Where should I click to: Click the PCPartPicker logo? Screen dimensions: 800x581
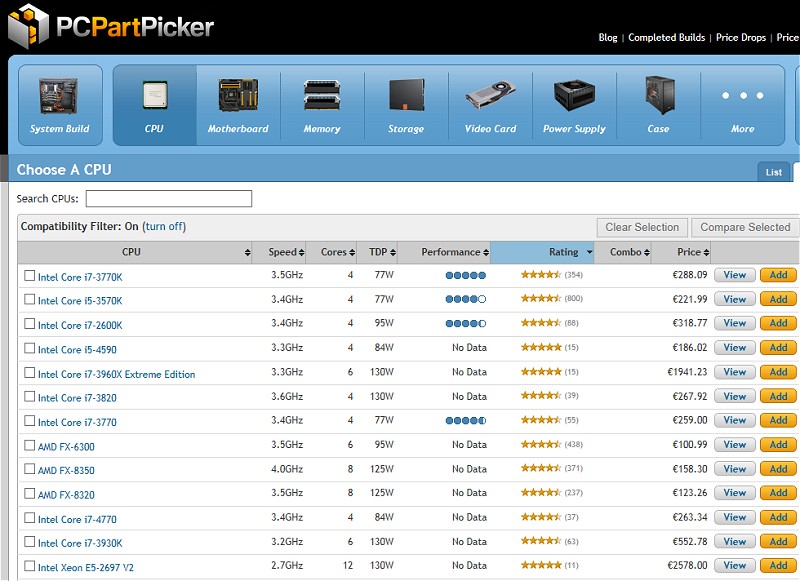point(111,26)
